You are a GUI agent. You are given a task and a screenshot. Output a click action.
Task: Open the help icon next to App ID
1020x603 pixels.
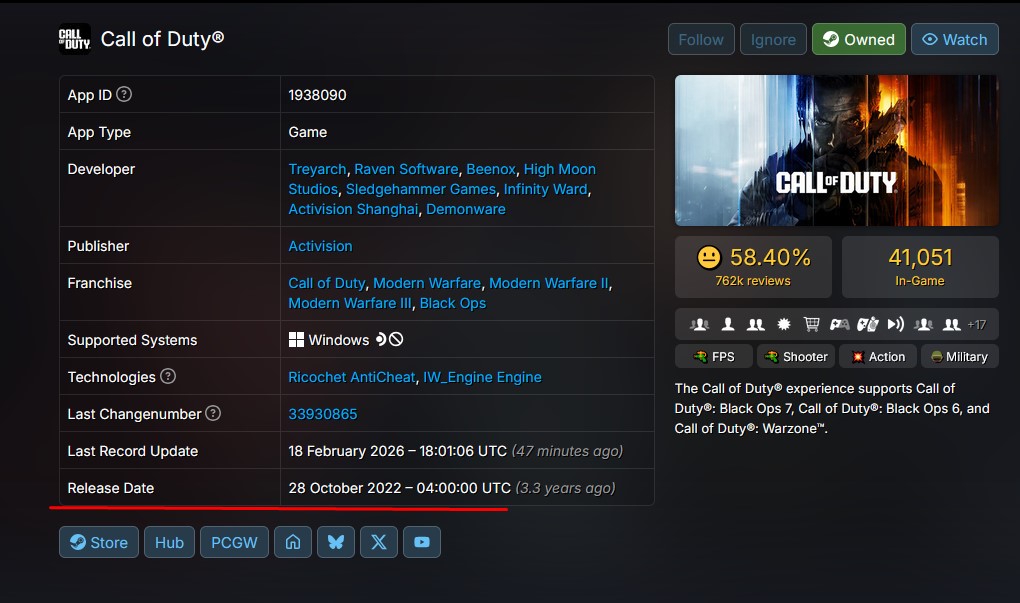pyautogui.click(x=124, y=94)
